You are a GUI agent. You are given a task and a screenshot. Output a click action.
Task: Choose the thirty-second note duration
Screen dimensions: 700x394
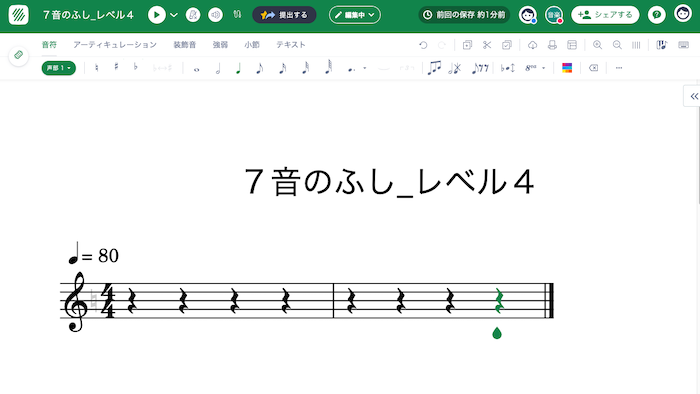click(305, 68)
